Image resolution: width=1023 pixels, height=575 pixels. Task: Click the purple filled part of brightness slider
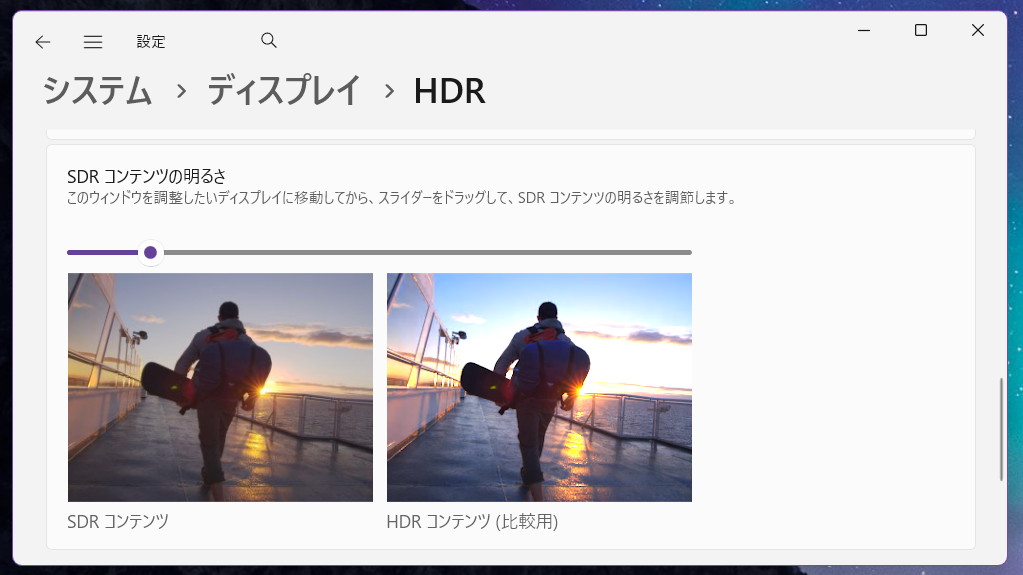102,252
